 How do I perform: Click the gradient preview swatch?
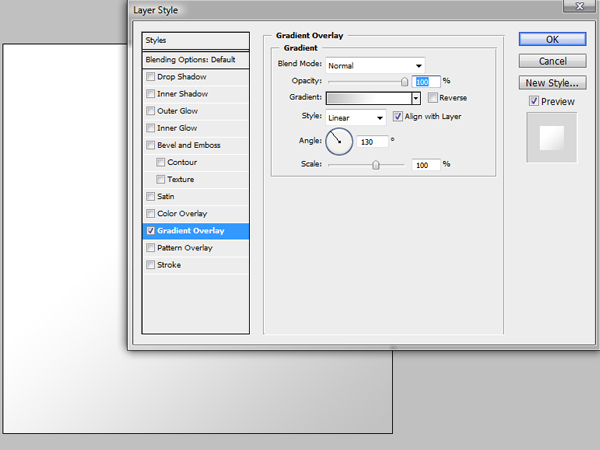[369, 98]
